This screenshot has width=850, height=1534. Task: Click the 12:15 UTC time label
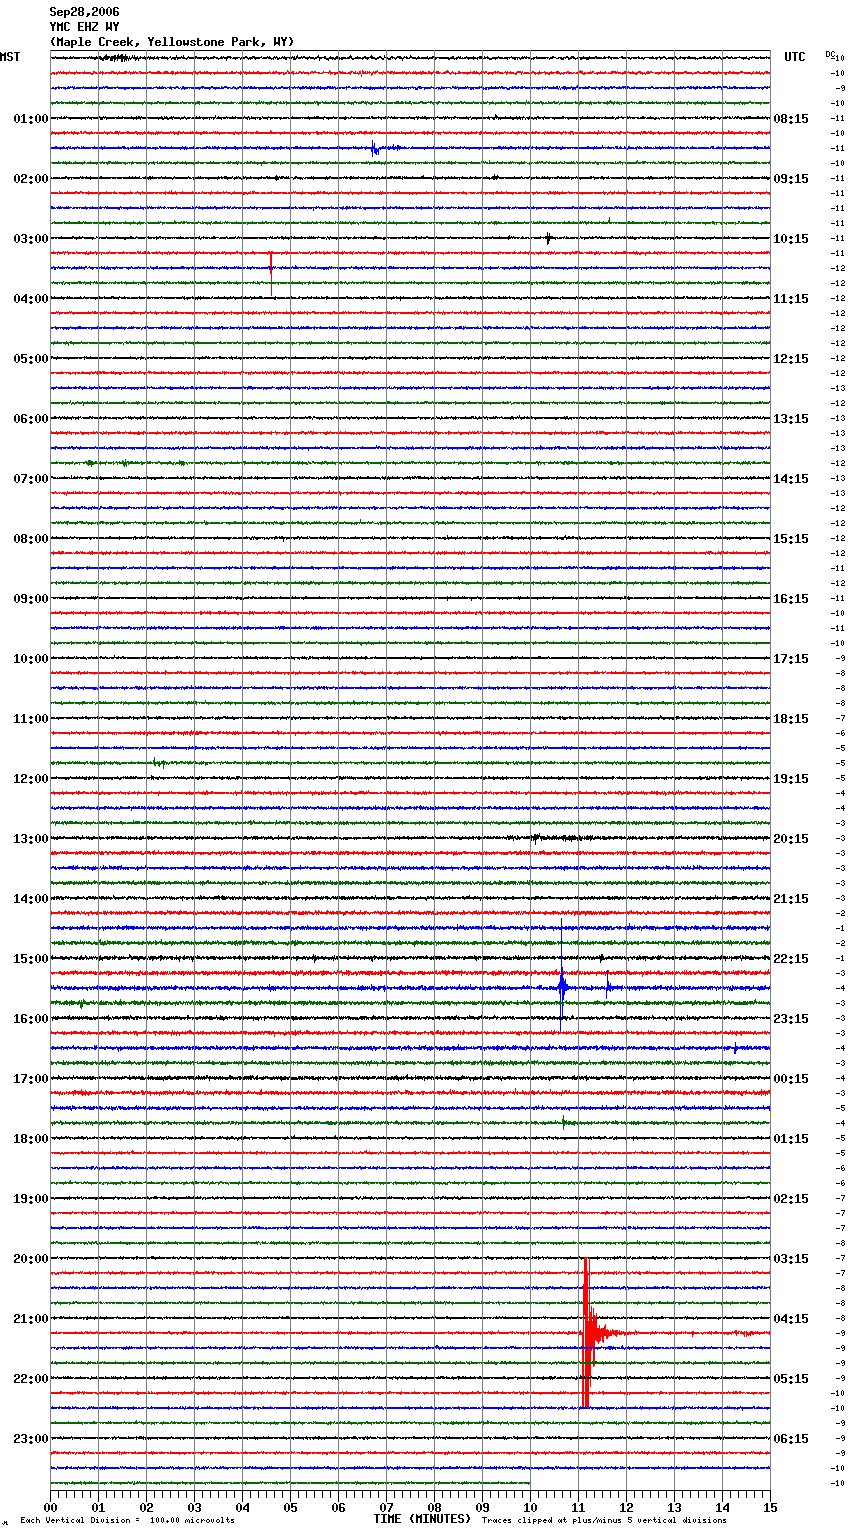pos(791,359)
